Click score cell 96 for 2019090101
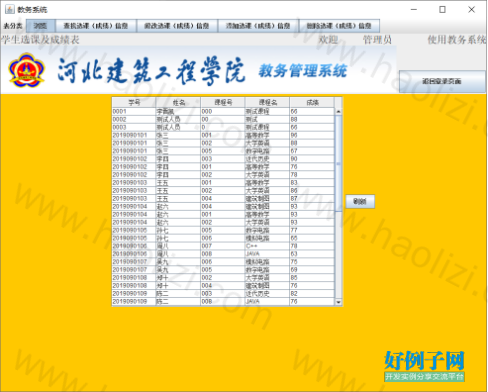 312,135
